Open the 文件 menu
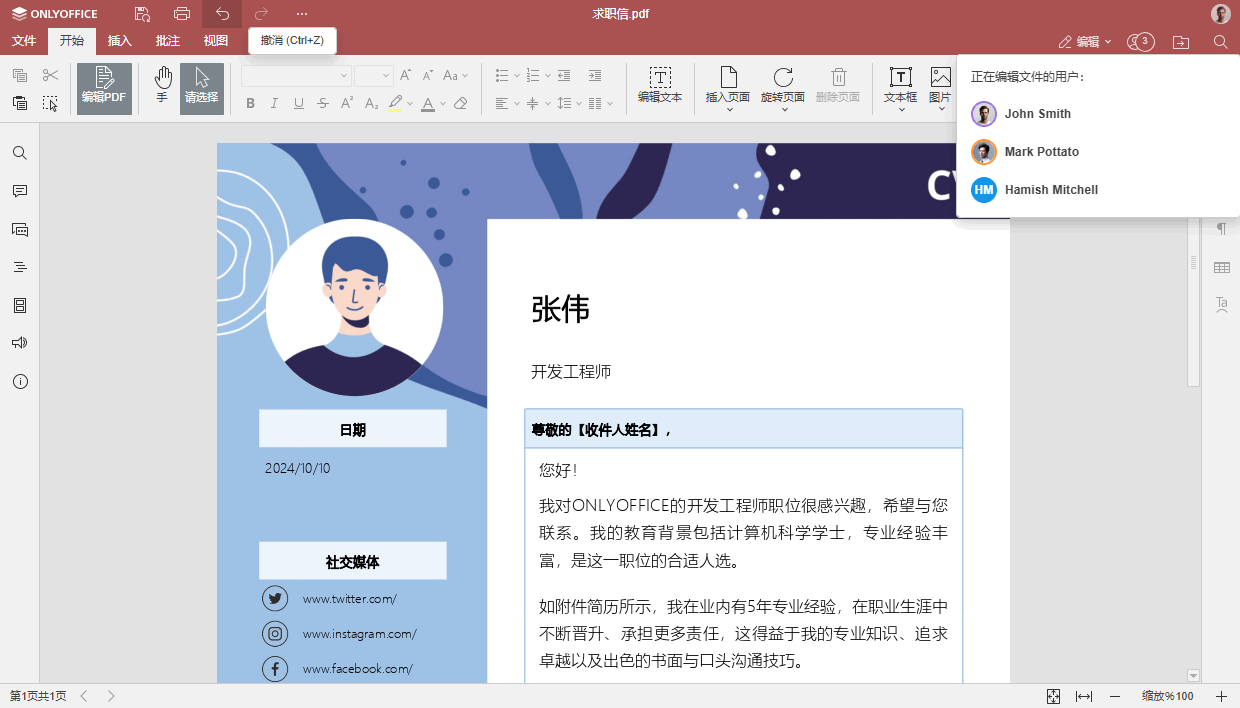This screenshot has width=1240, height=708. pos(23,41)
